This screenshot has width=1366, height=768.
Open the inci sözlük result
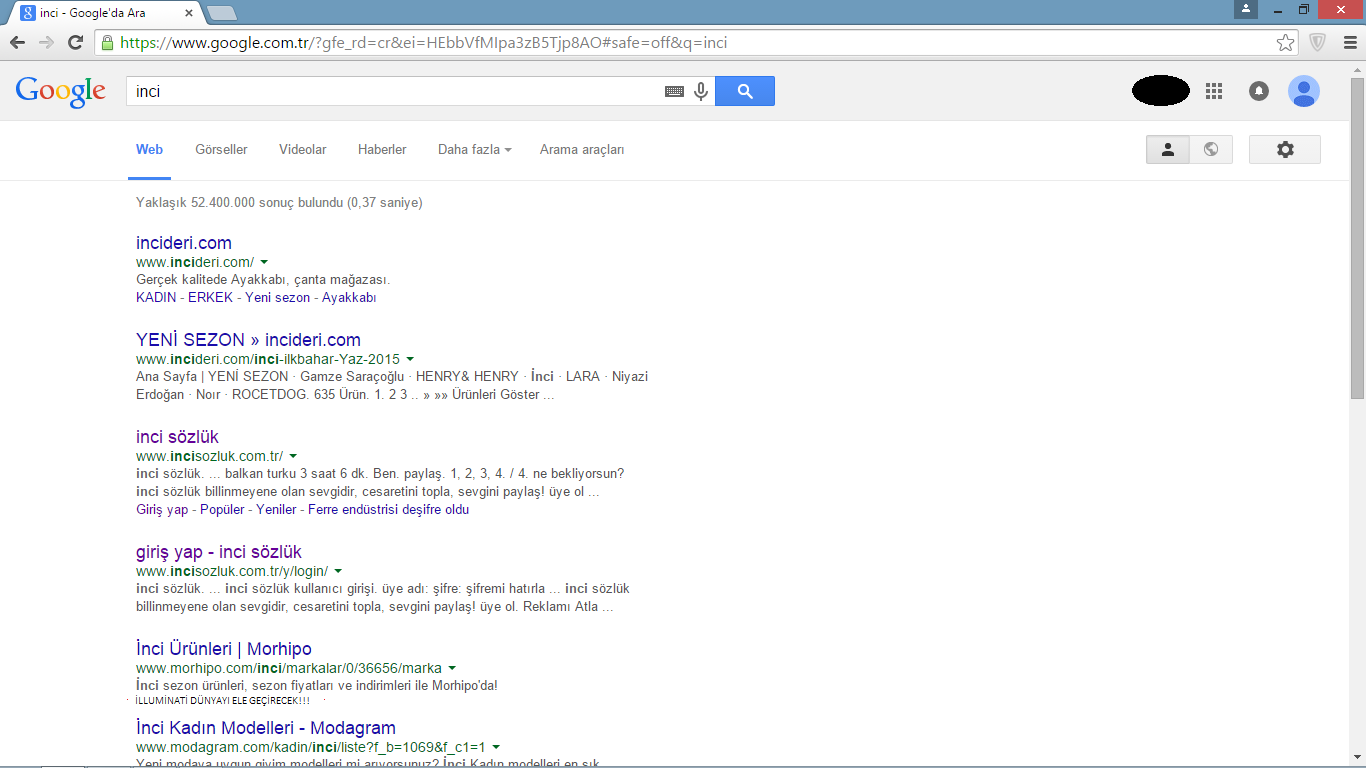coord(177,437)
